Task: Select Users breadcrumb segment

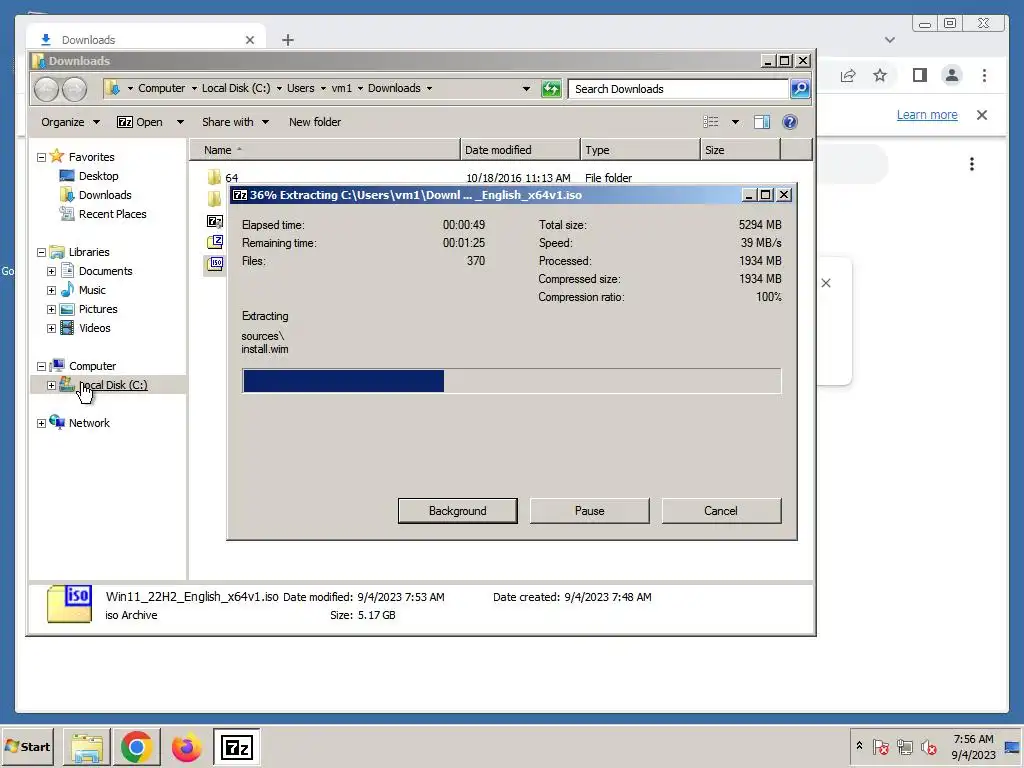Action: 300,88
